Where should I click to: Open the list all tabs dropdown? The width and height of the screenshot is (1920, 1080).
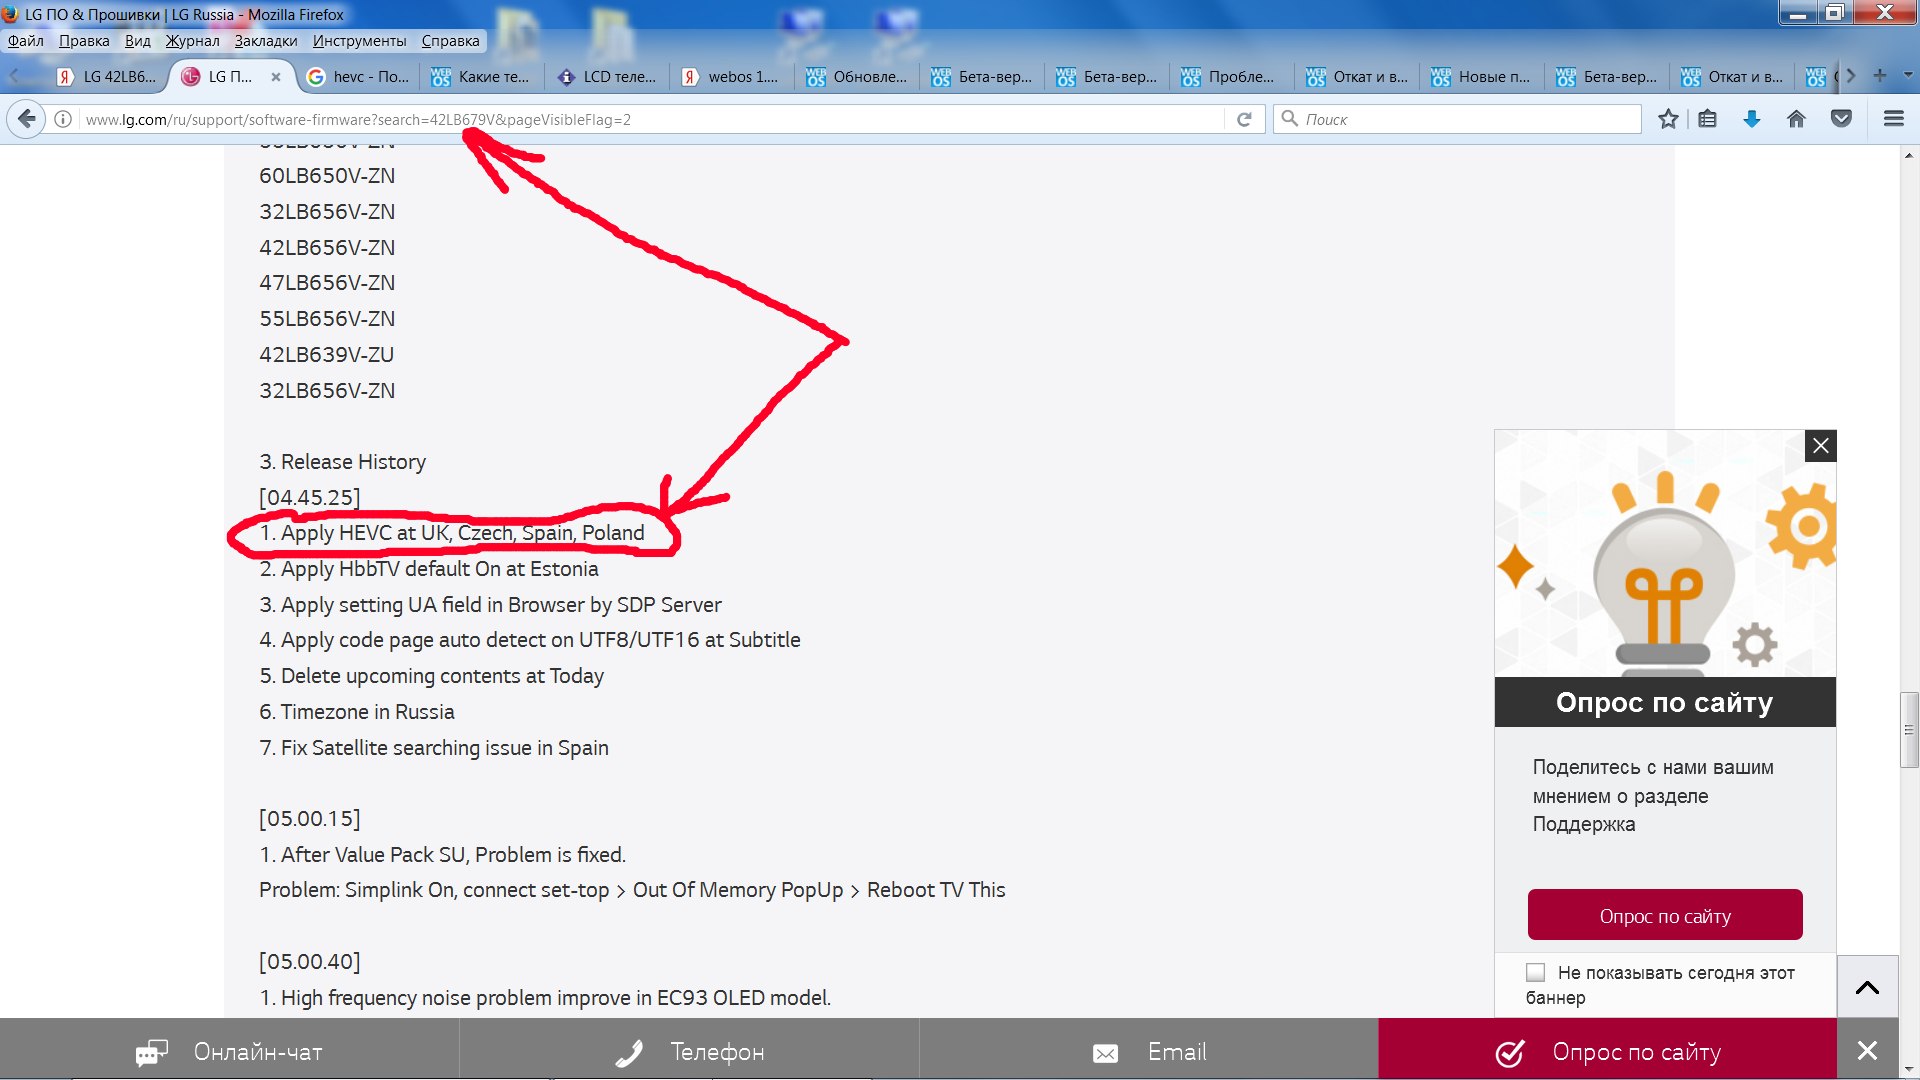pos(1907,76)
